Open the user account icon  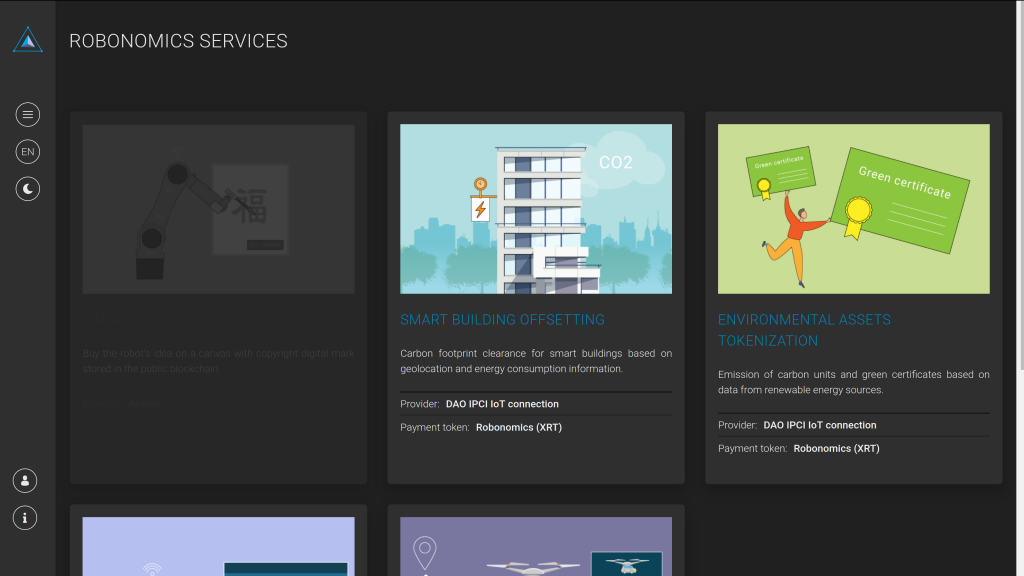tap(25, 481)
